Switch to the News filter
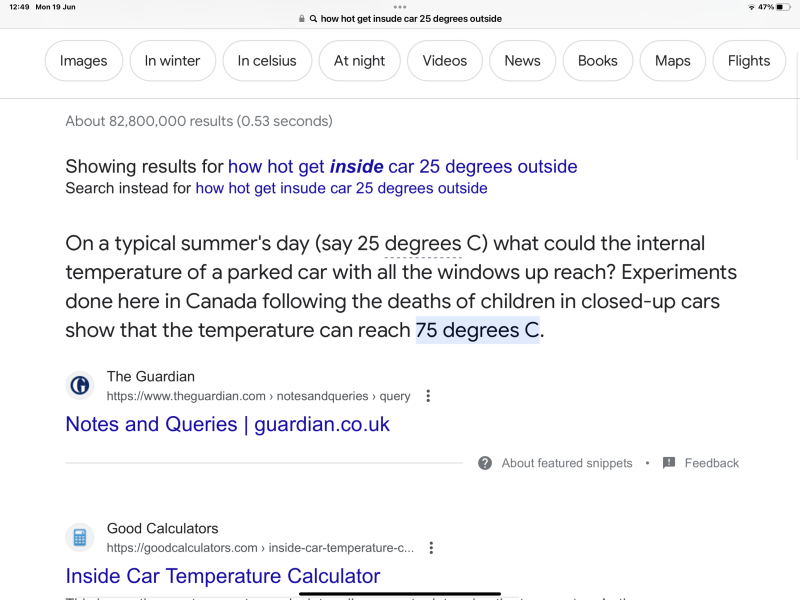Screen dimensions: 800x600 [x=522, y=61]
